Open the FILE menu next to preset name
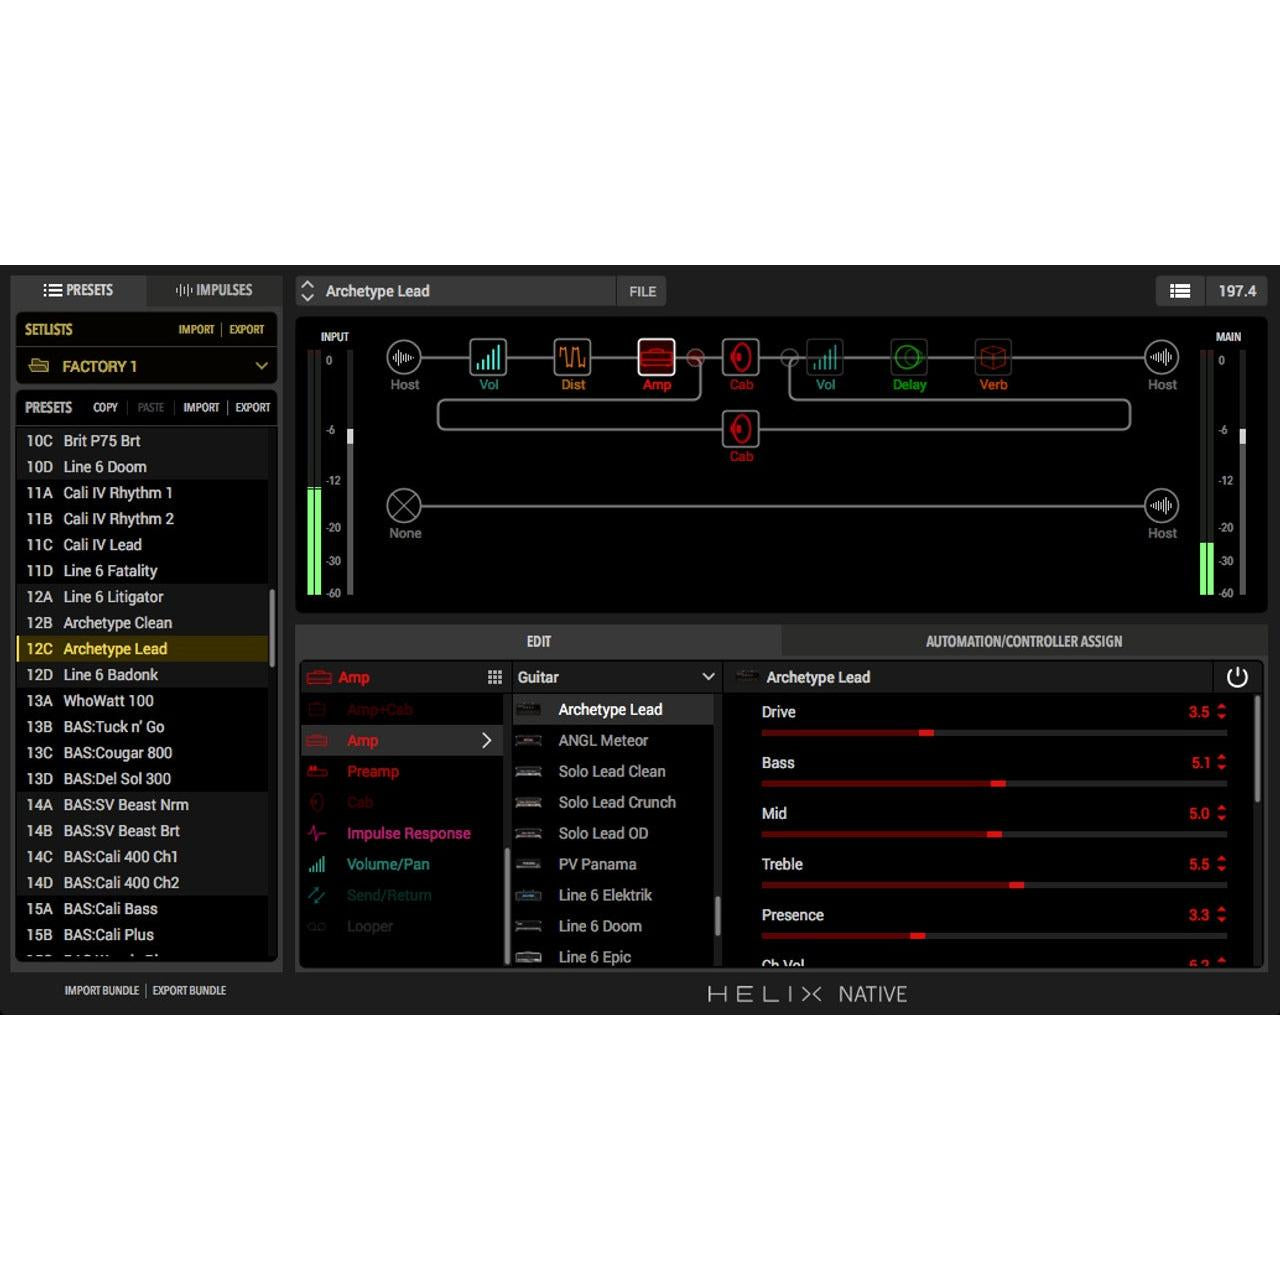 pos(641,291)
